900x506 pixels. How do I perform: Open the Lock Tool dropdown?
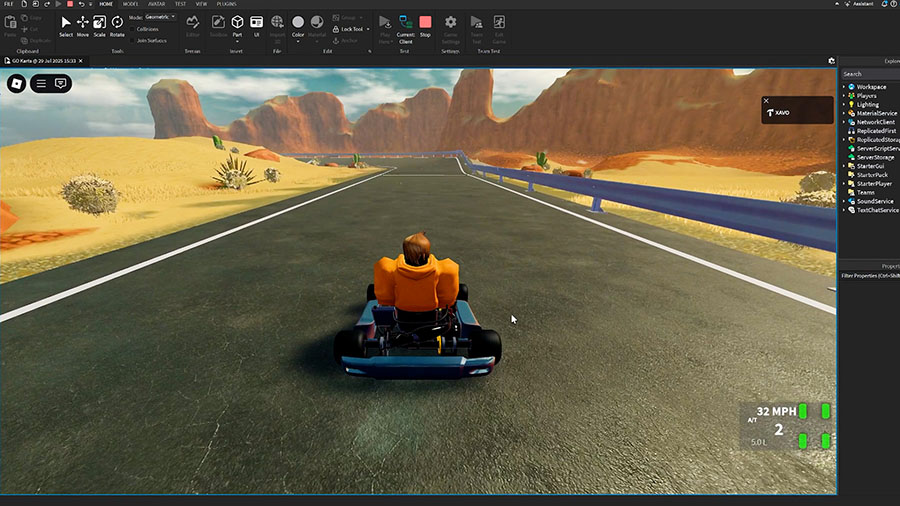tap(368, 29)
